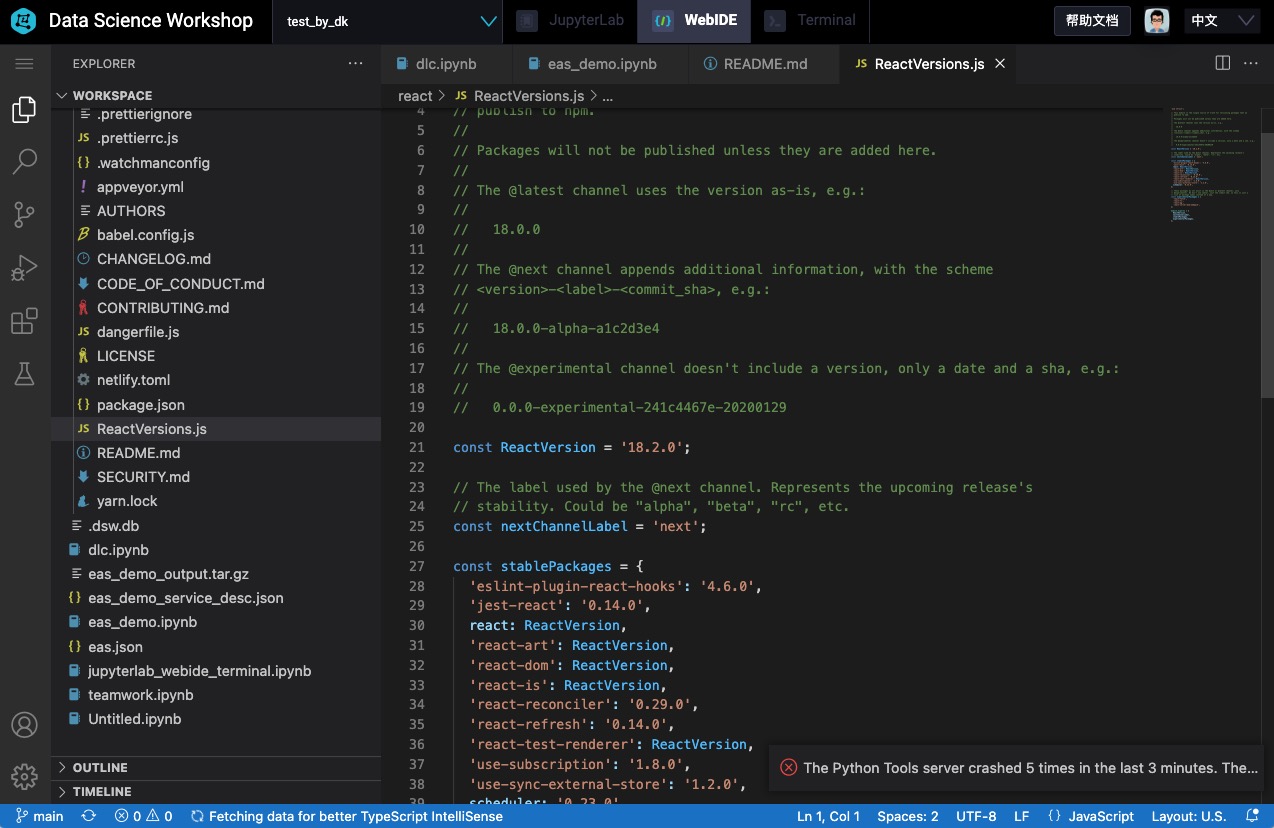Open the Manage gear settings
1274x828 pixels.
25,776
